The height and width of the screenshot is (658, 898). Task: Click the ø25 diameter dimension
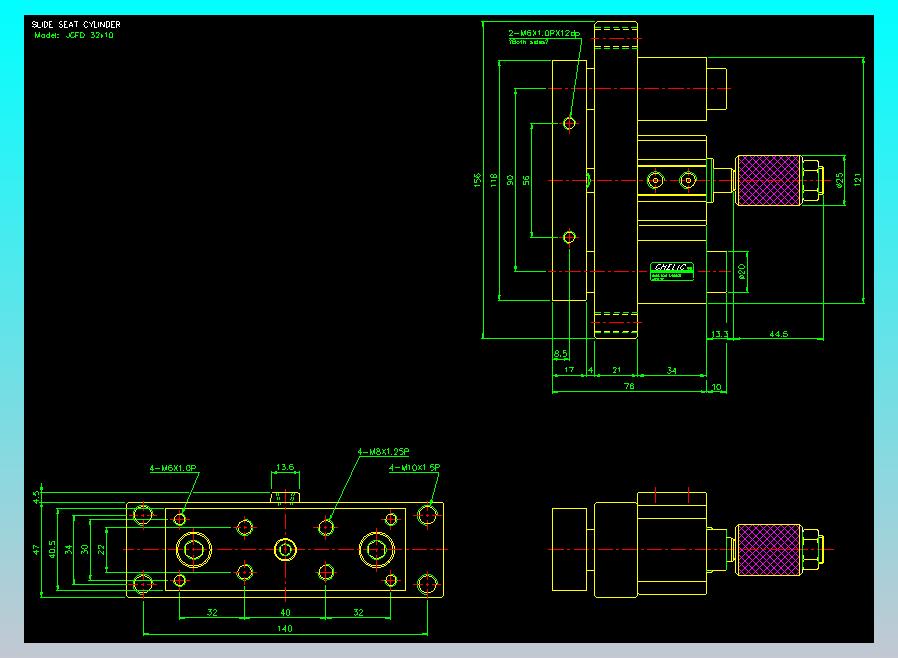coord(840,180)
